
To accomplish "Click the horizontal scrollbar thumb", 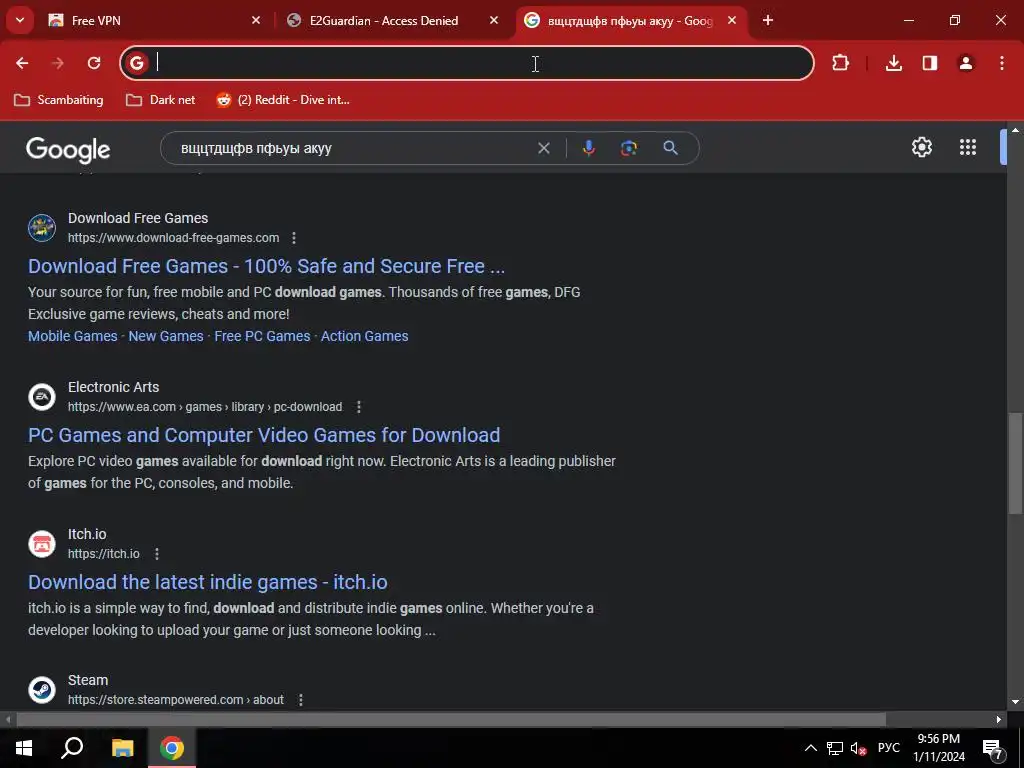I will pos(451,720).
